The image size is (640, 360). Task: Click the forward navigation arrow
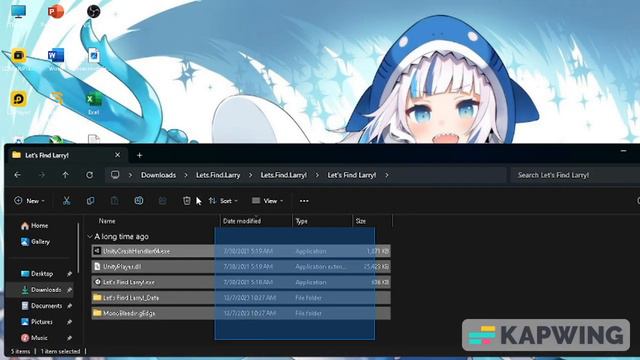point(42,175)
